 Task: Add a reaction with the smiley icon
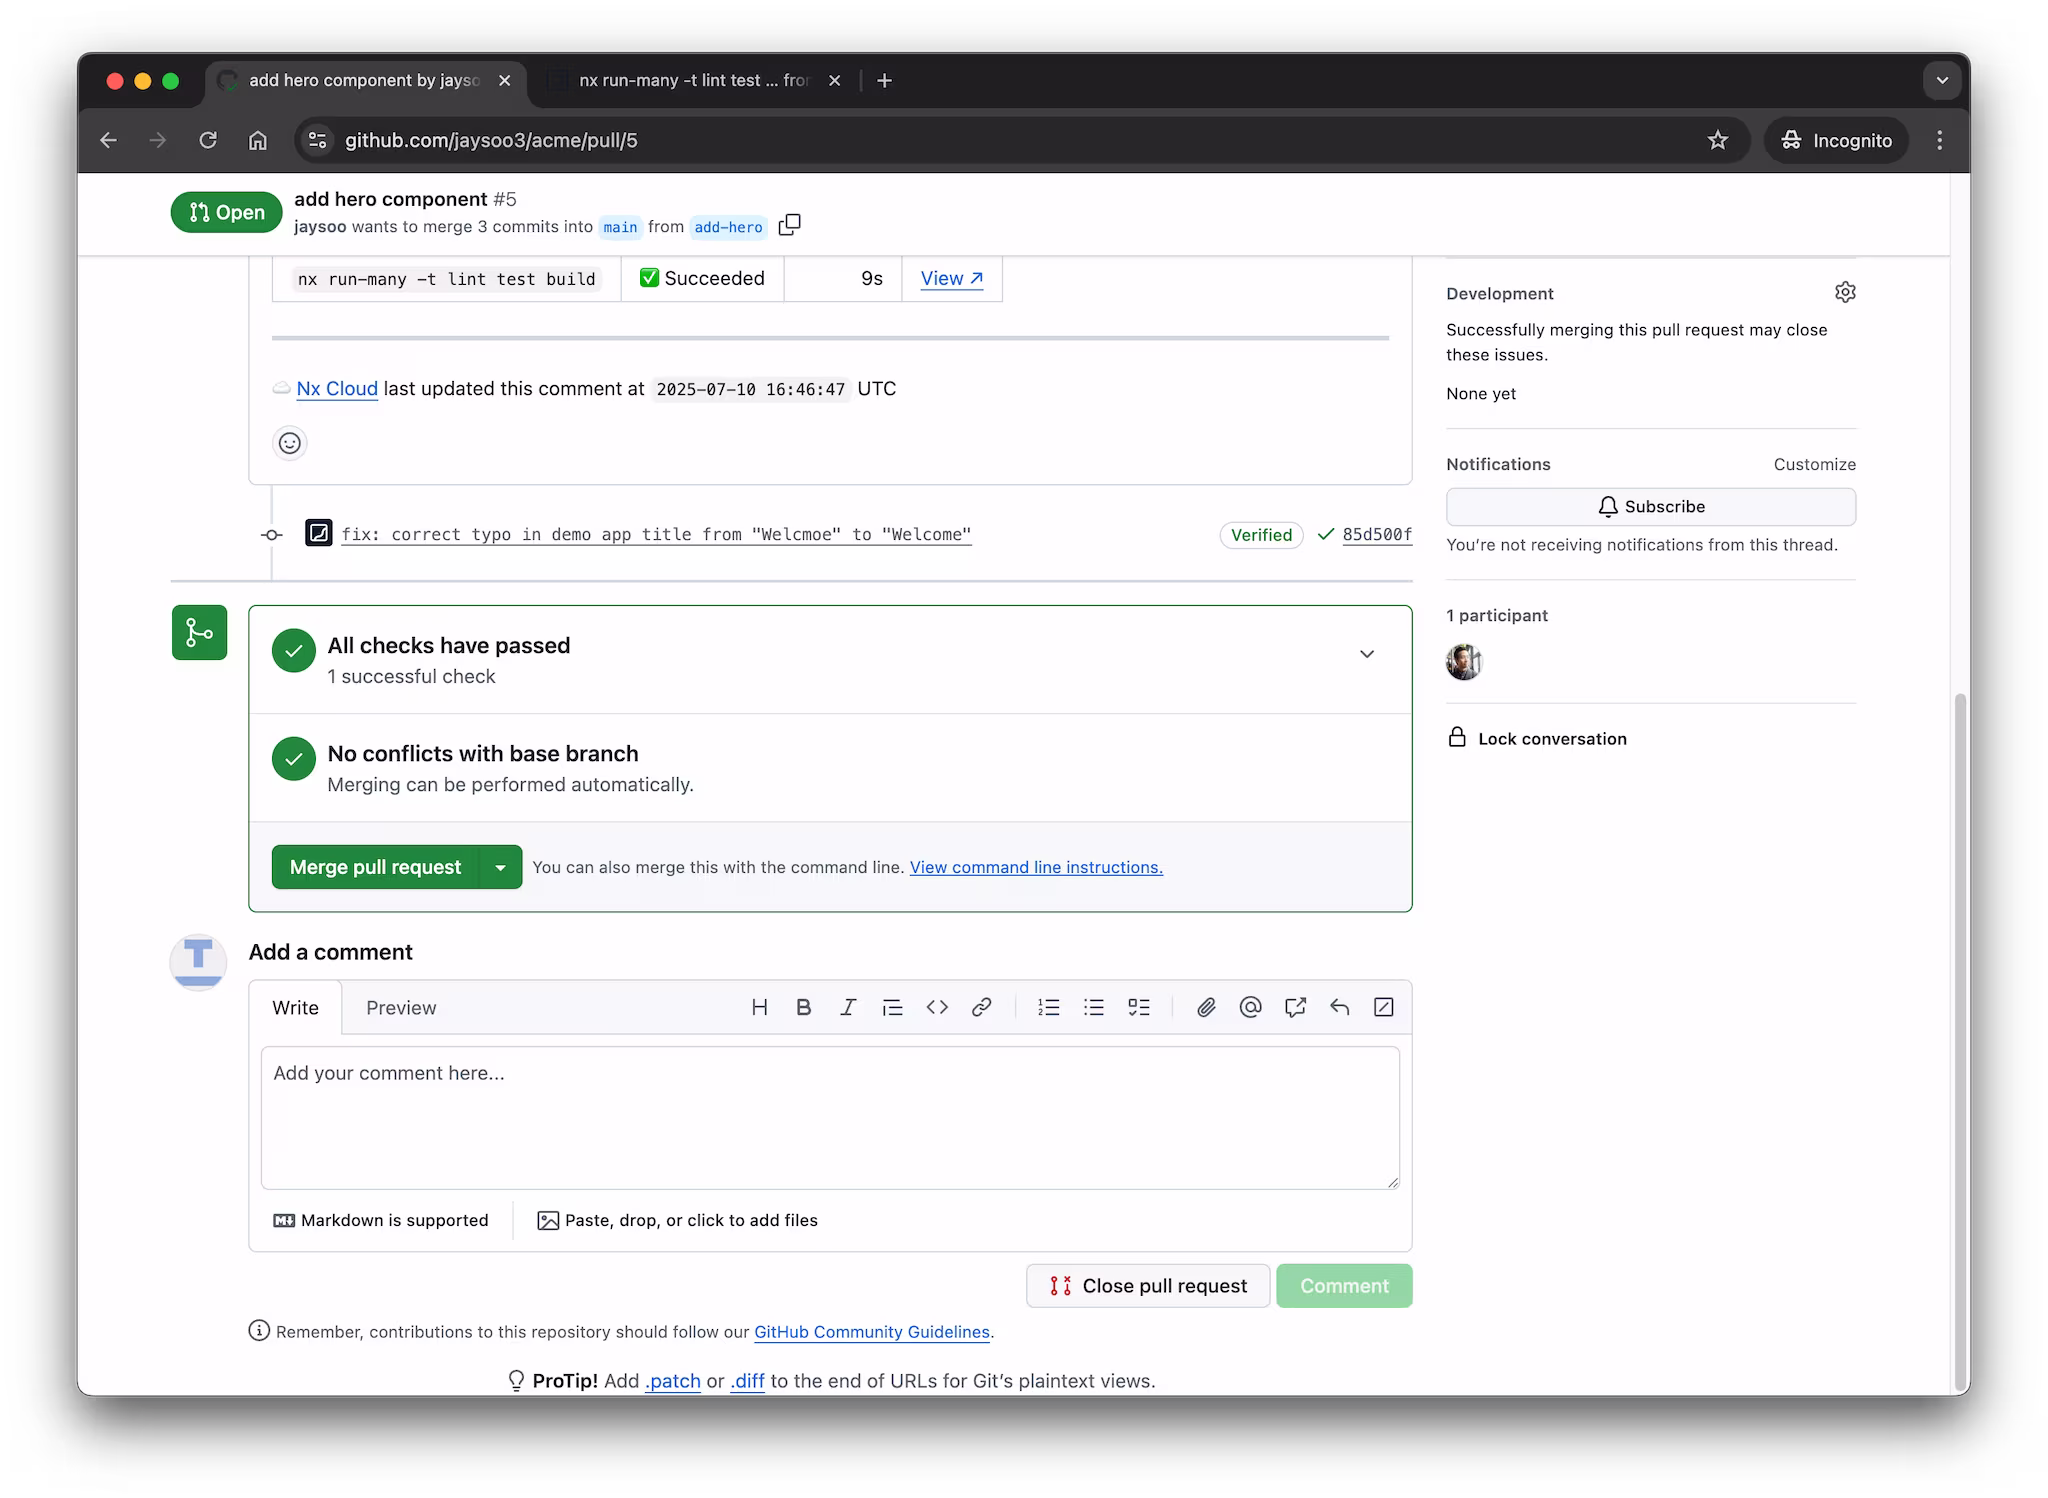point(289,443)
